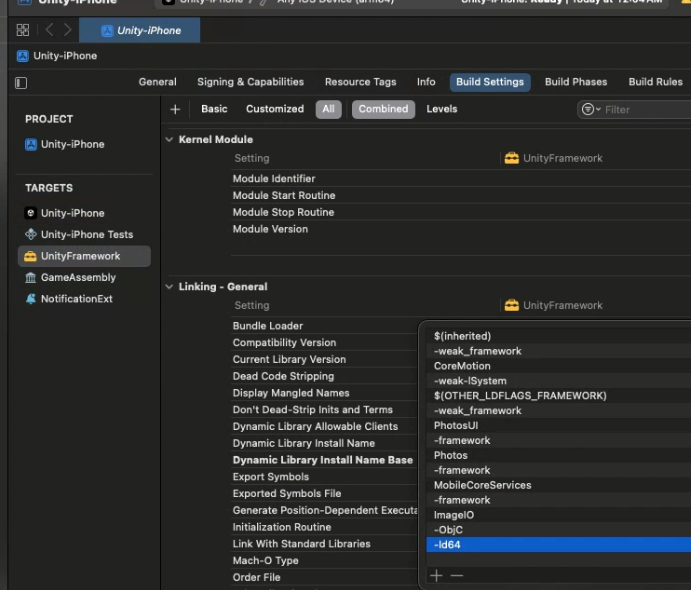
Task: Click the Initialization Routine setting
Action: coord(282,527)
